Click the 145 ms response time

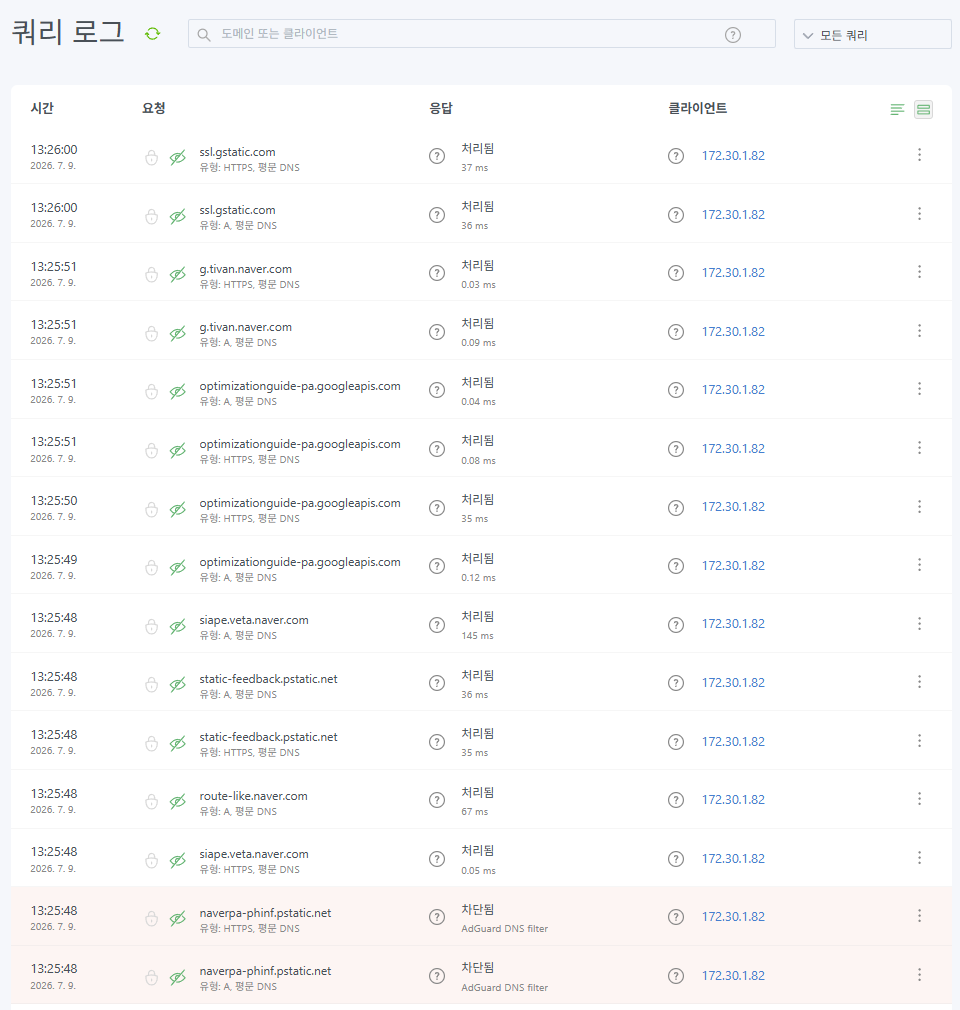(x=477, y=636)
